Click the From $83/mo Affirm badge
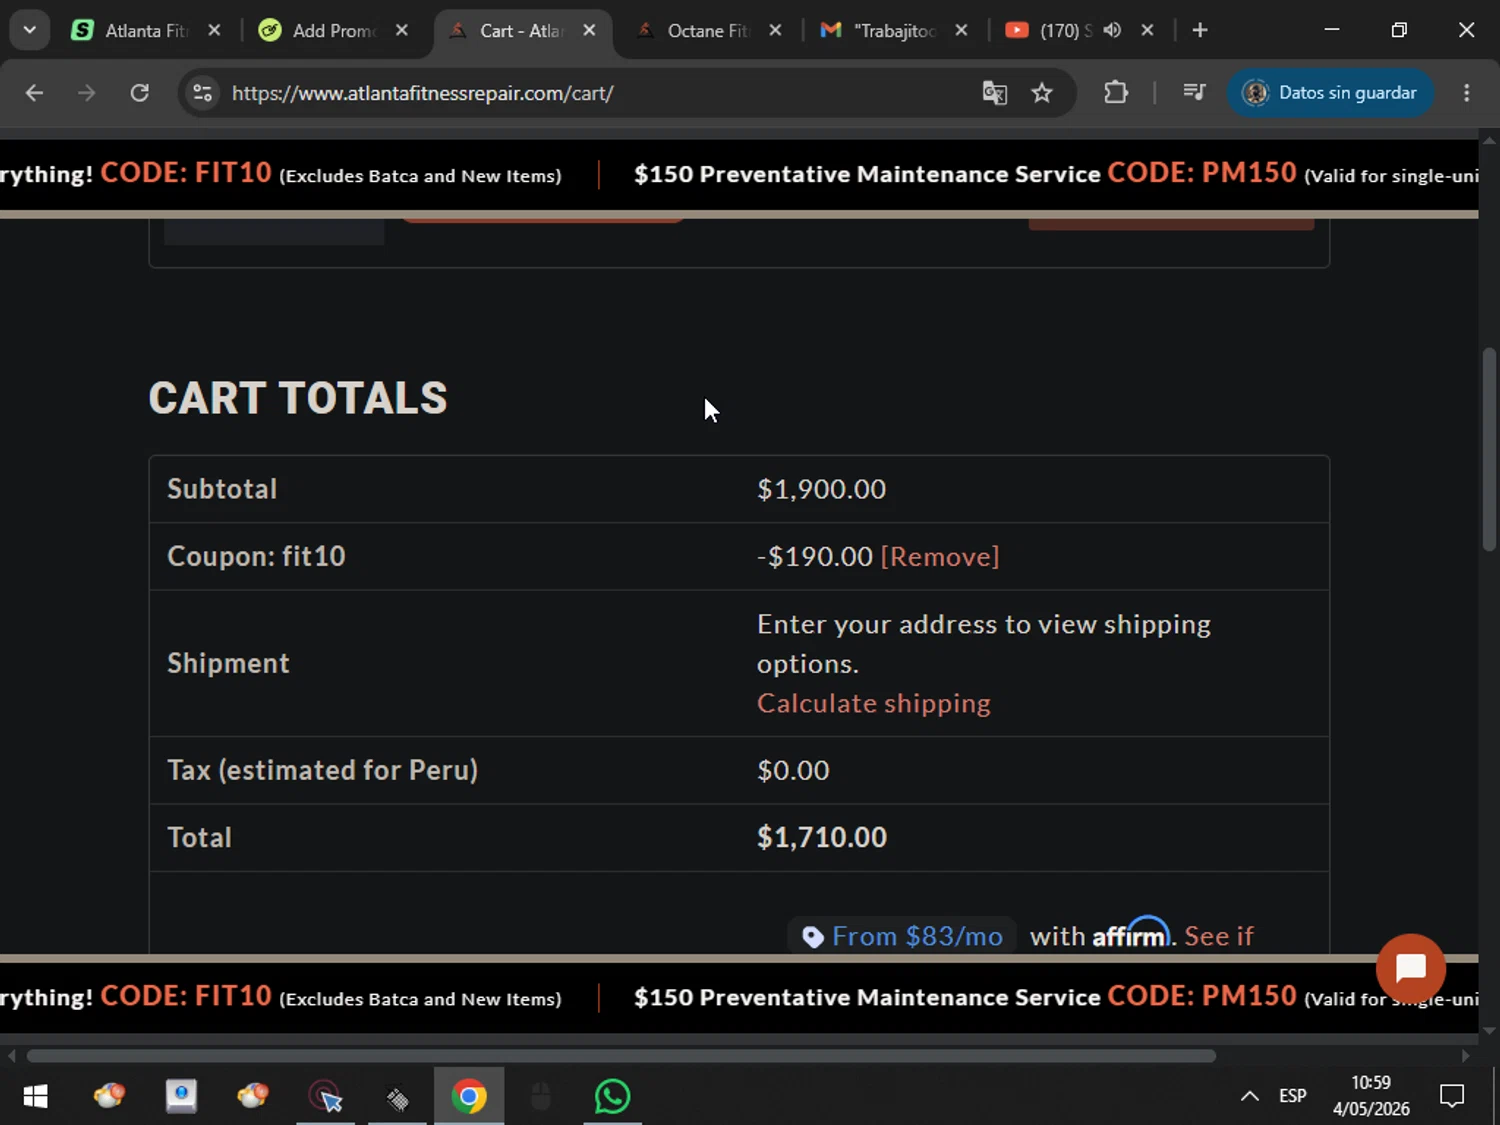The image size is (1500, 1125). click(x=902, y=936)
